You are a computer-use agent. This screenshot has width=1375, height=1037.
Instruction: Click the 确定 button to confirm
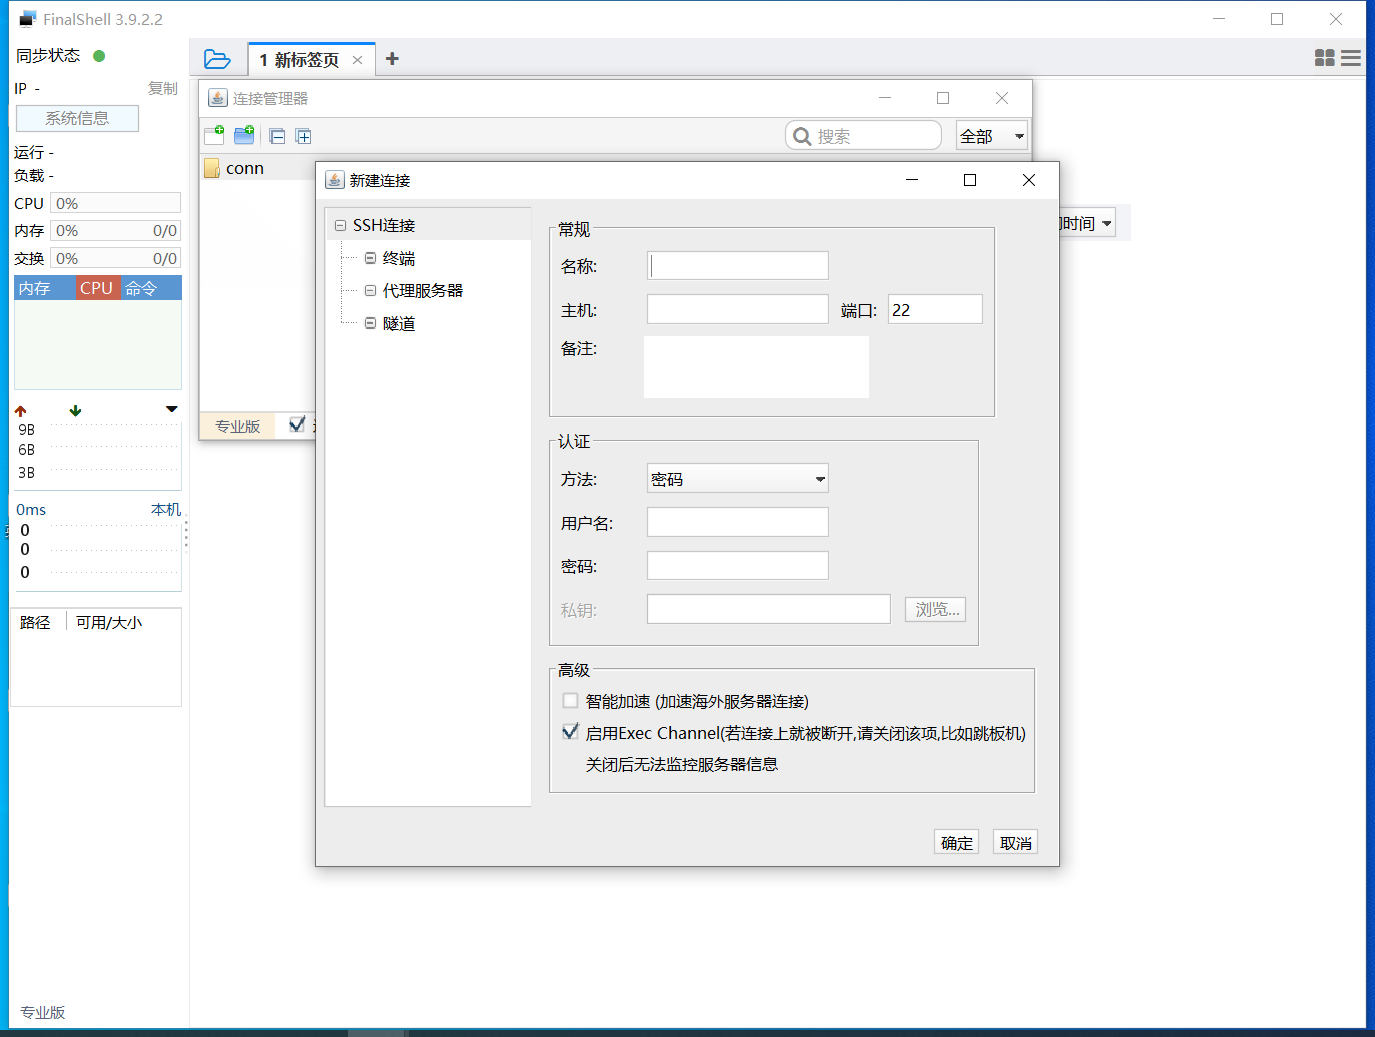tap(955, 841)
